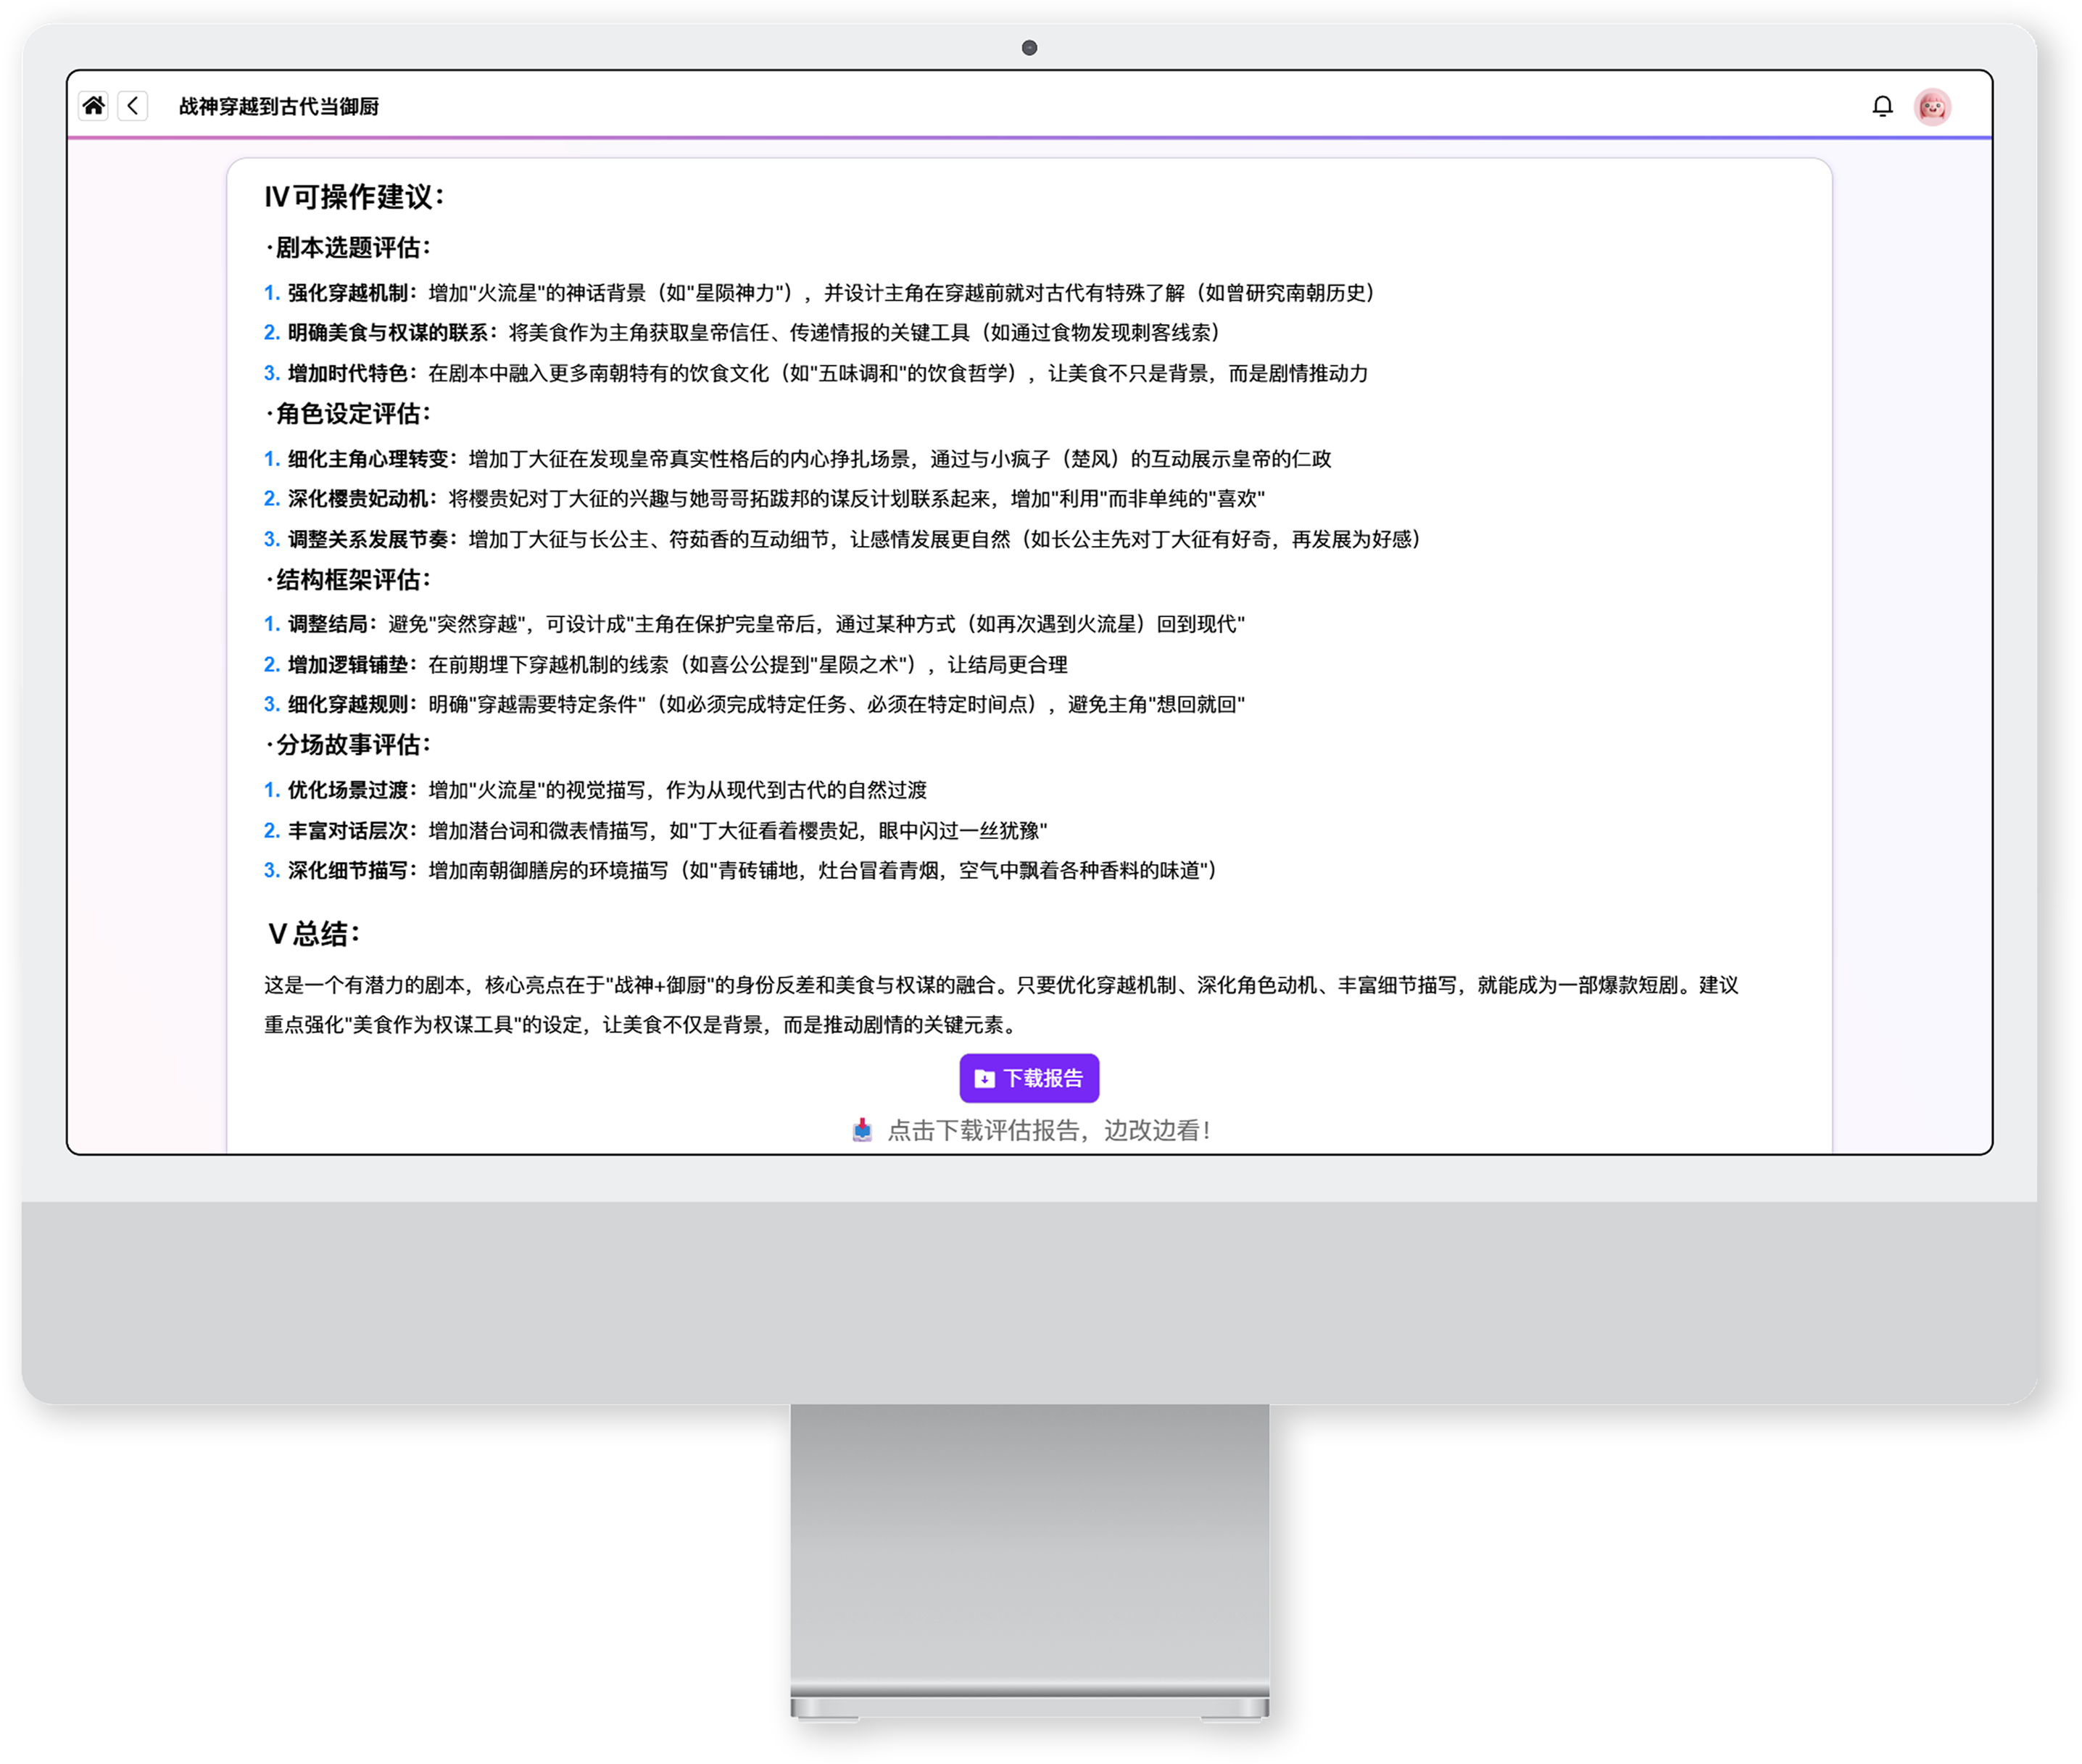The image size is (2082, 1764).
Task: Click the 下载报告 button
Action: pyautogui.click(x=1029, y=1078)
